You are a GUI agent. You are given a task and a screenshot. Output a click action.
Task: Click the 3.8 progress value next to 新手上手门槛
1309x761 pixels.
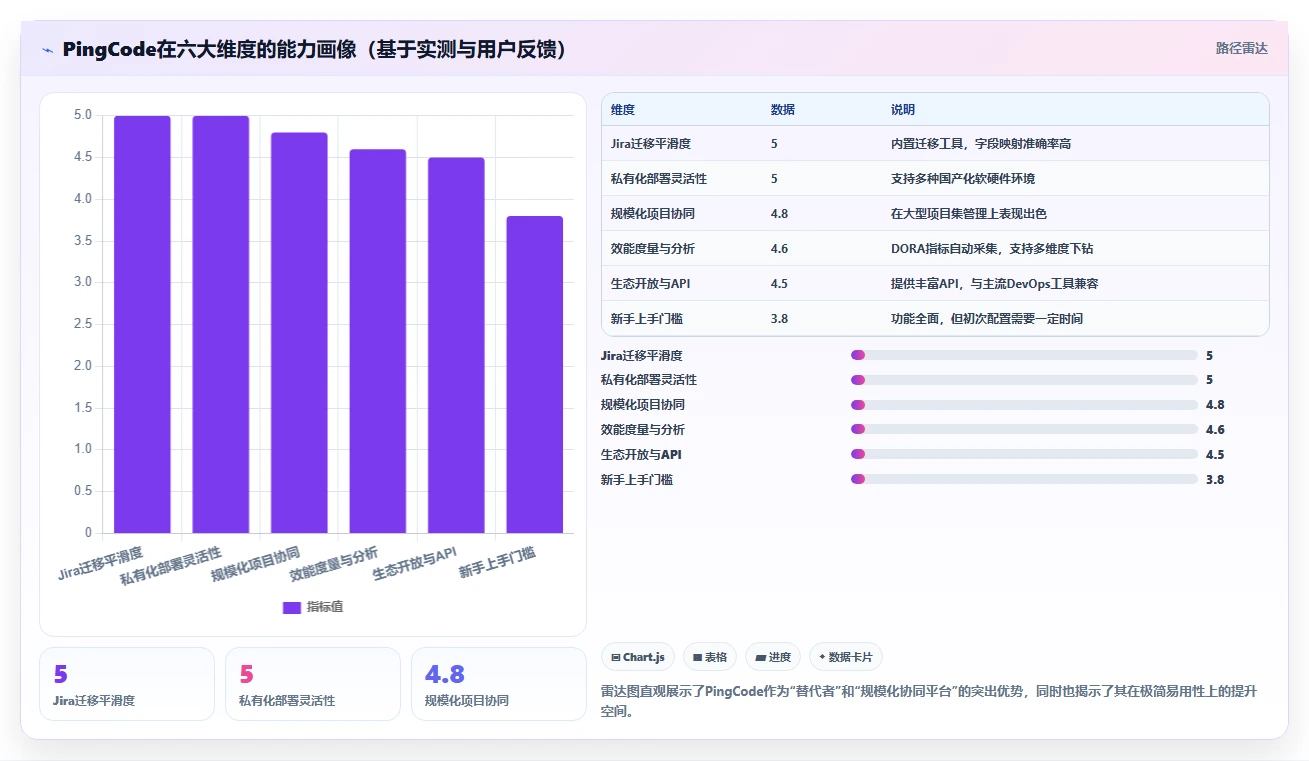pos(1215,480)
